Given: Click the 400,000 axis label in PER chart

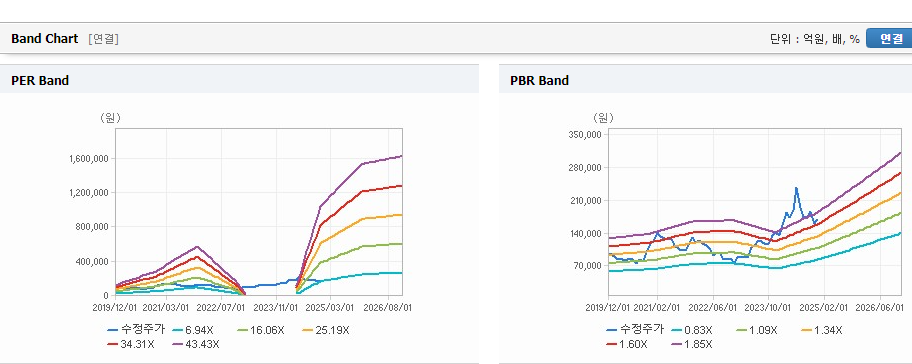Looking at the screenshot, I should (93, 262).
